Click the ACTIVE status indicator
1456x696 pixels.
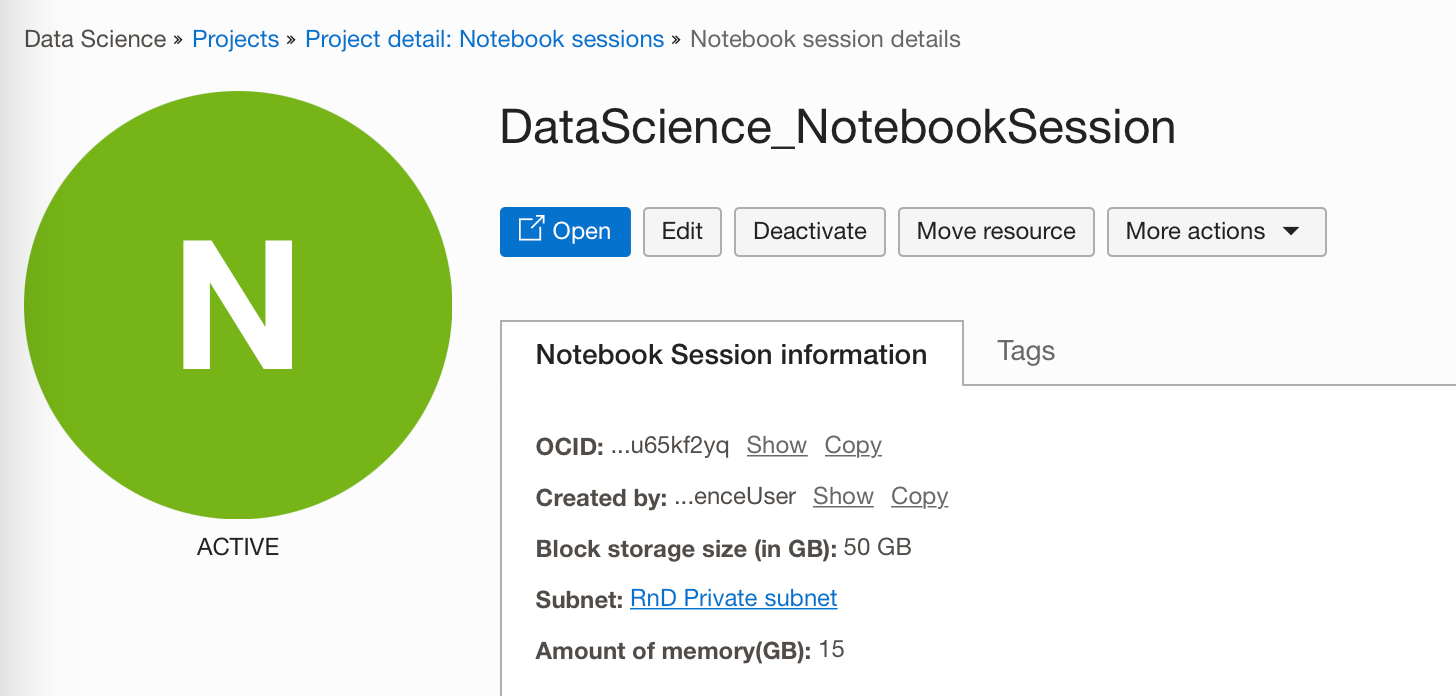237,546
